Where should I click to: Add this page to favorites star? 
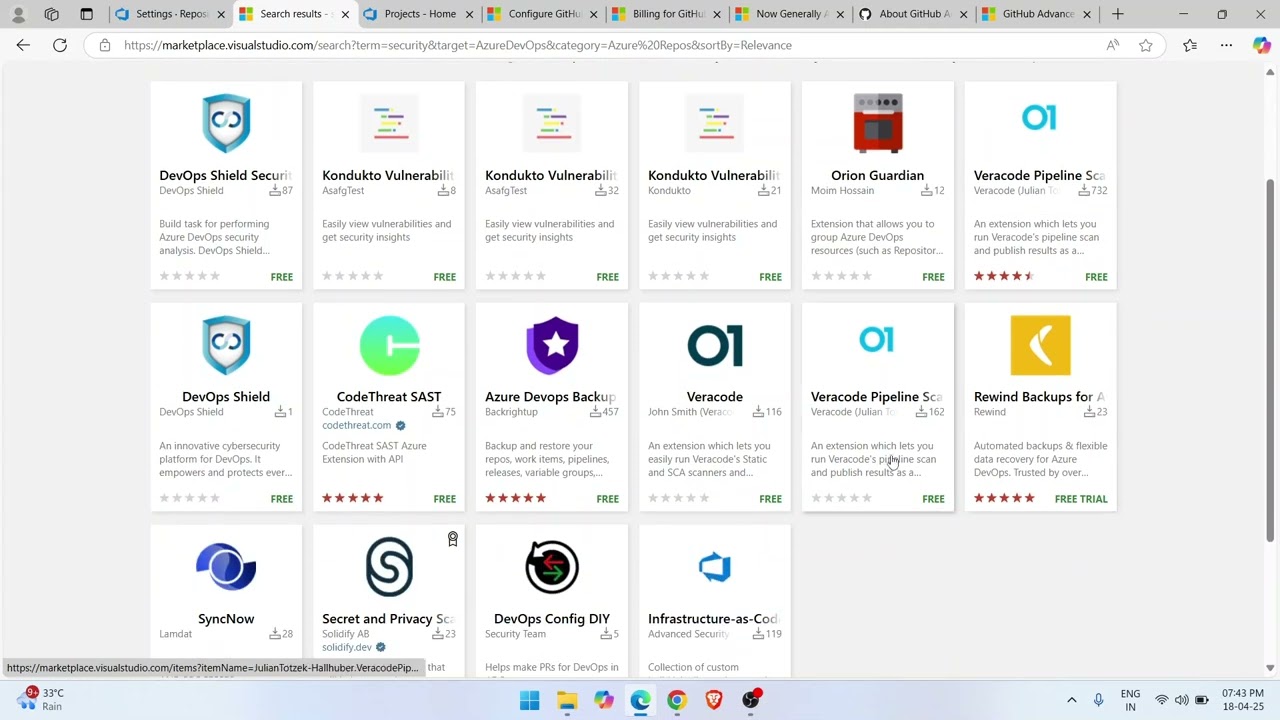[x=1146, y=45]
